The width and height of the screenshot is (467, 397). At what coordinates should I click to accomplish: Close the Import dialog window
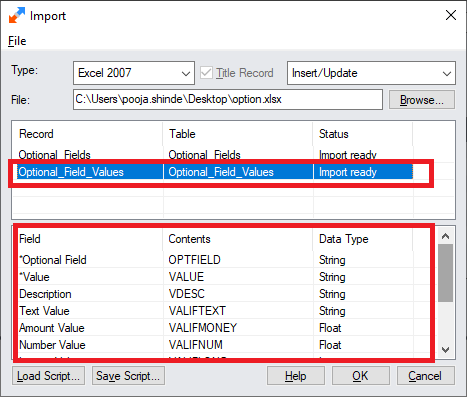451,15
